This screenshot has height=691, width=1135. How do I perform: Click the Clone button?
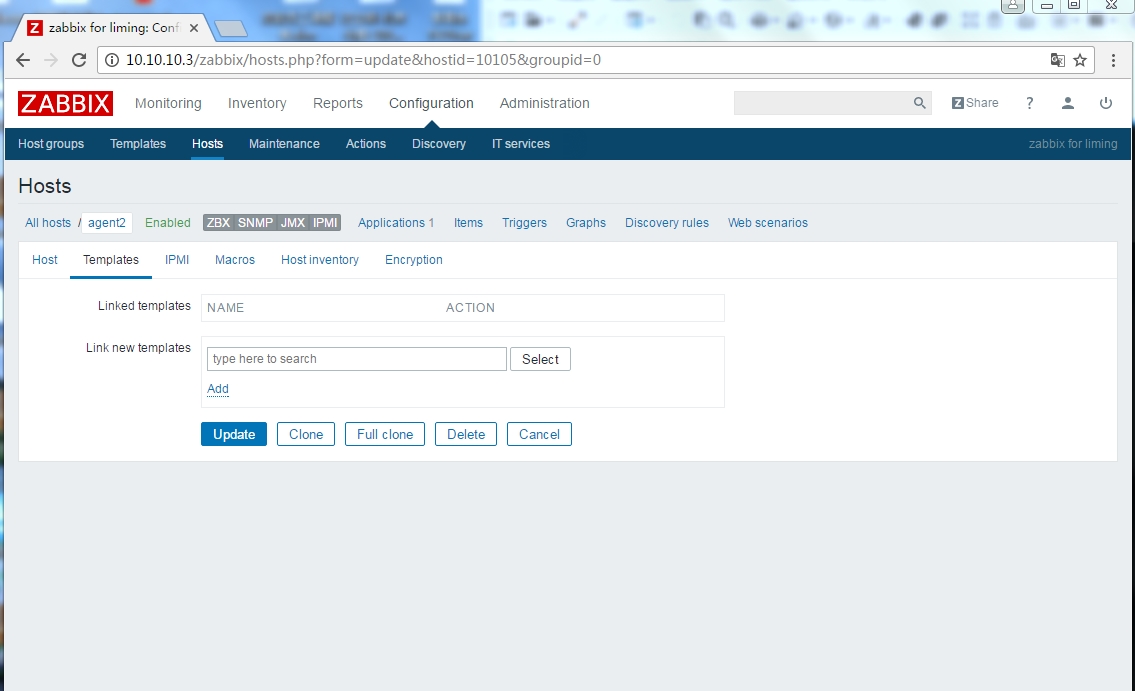pyautogui.click(x=306, y=434)
